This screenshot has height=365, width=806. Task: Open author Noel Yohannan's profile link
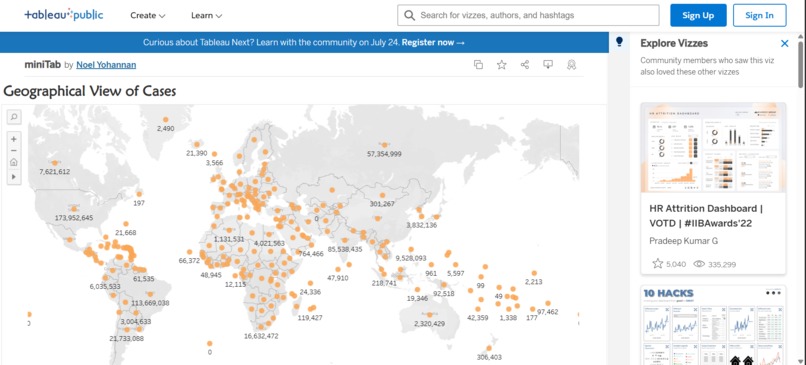(x=106, y=65)
